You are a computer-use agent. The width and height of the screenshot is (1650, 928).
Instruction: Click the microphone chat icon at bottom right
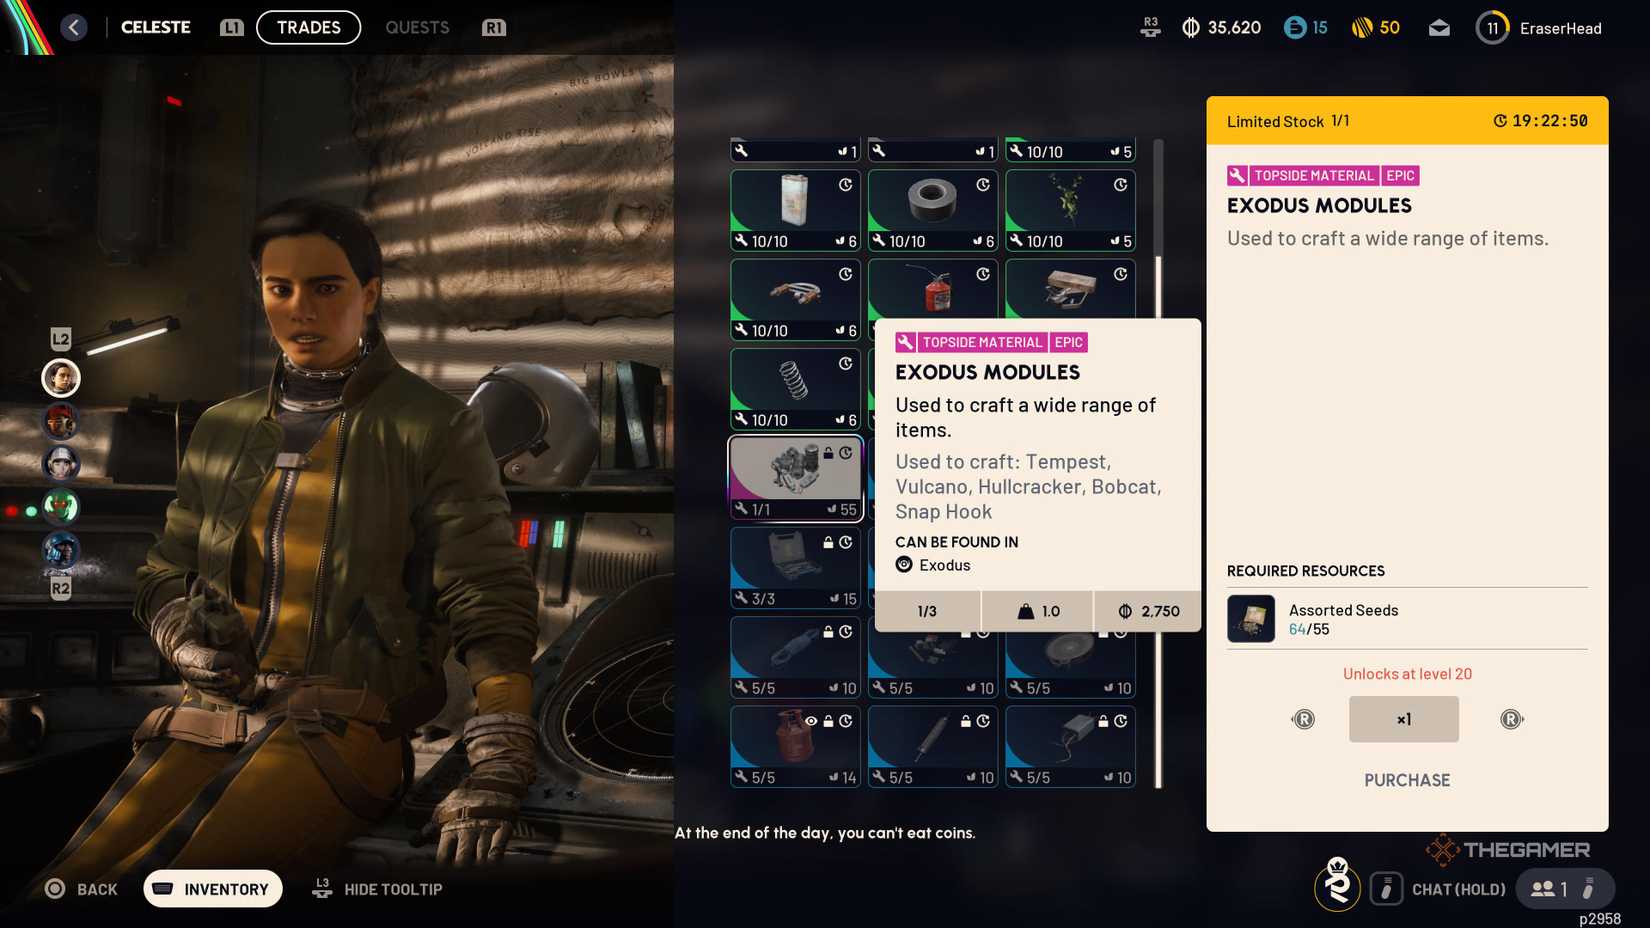coord(1386,888)
